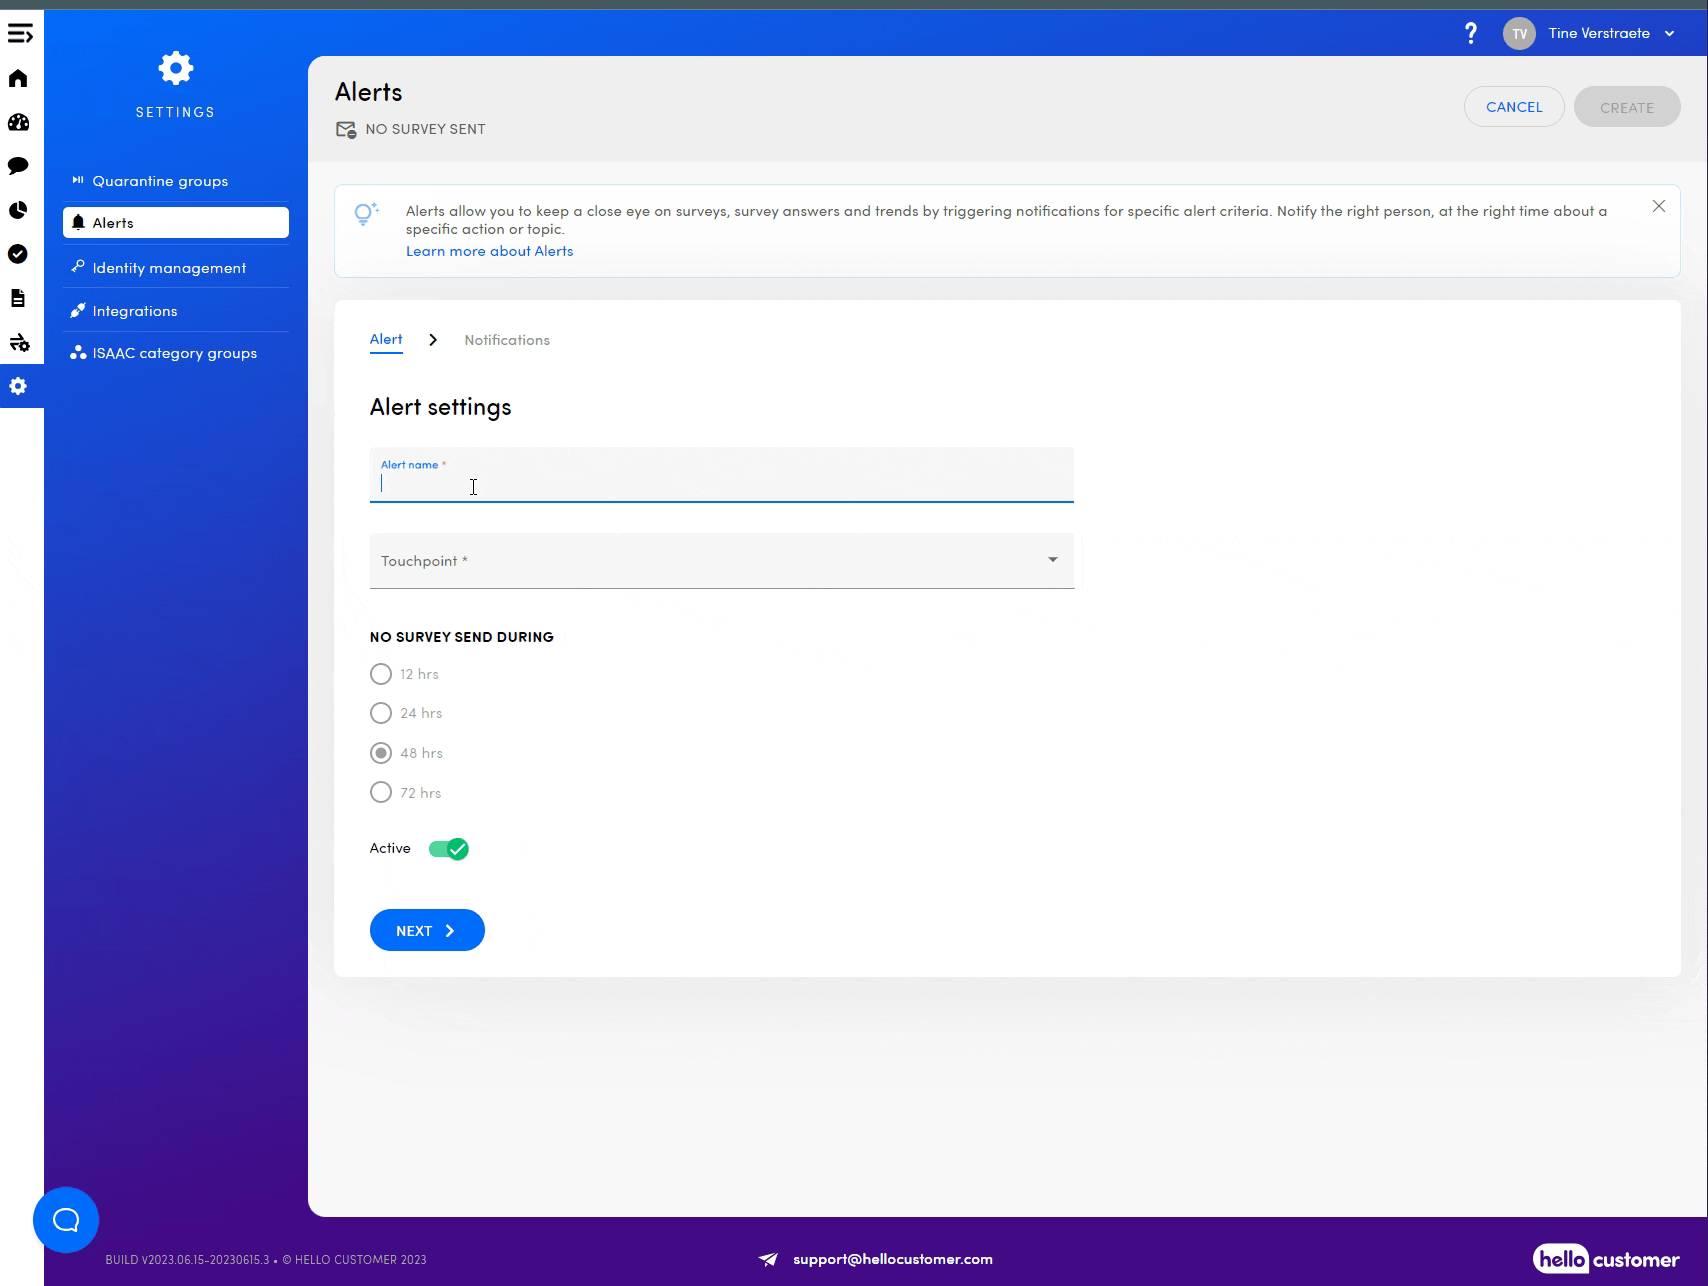Disable the Active toggle switch
Viewport: 1708px width, 1286px height.
click(449, 849)
